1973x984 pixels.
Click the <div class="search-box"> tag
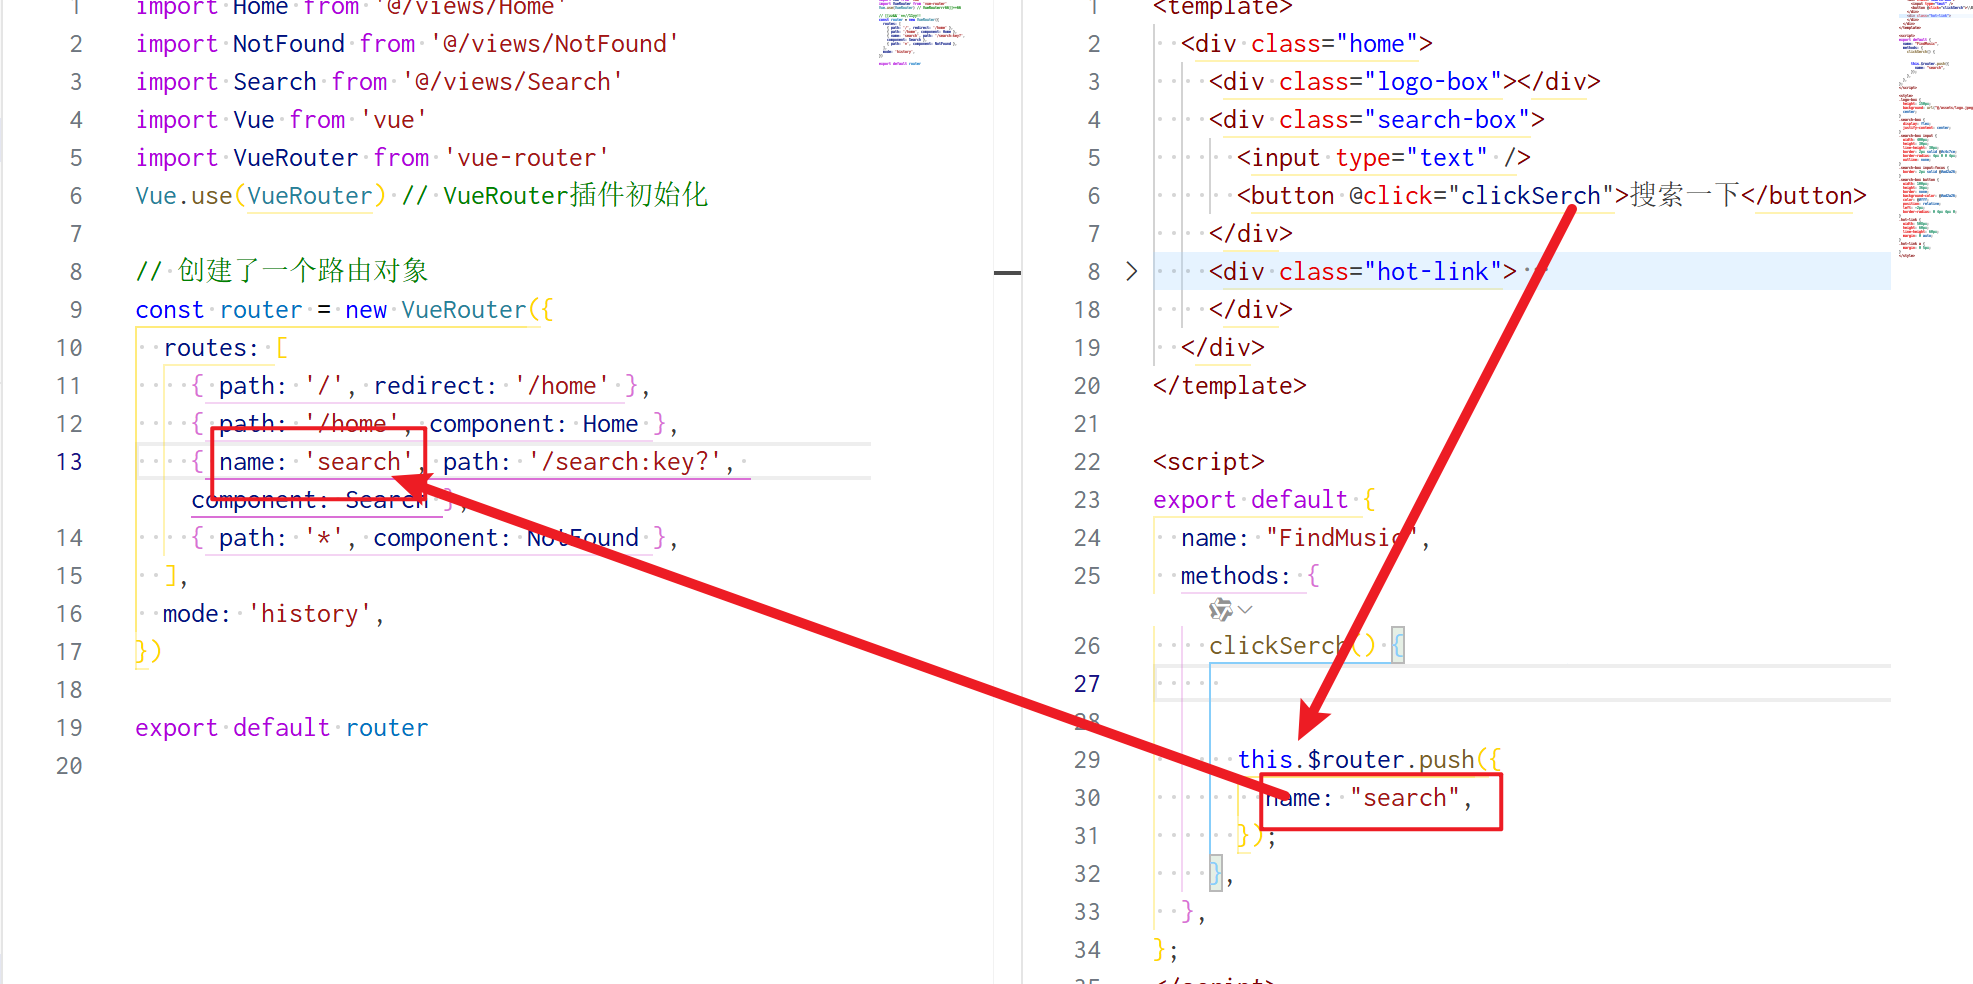(x=1377, y=120)
